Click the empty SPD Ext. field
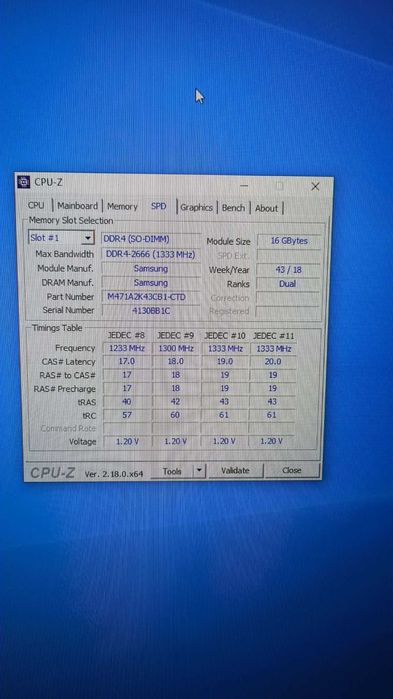393x699 pixels. tap(289, 256)
